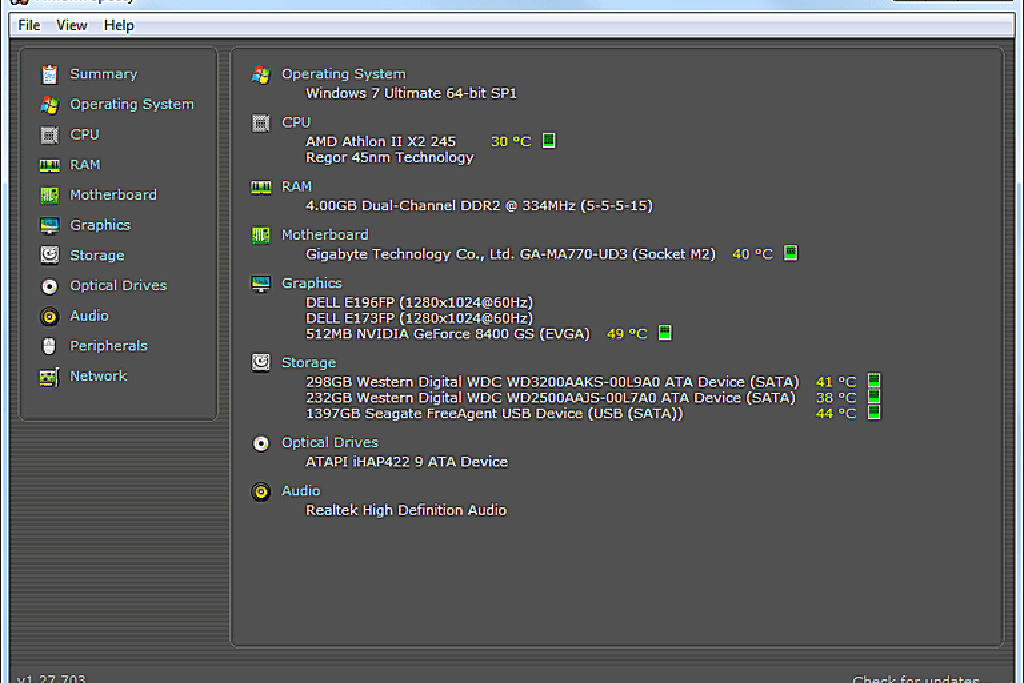Click the Operating System heading in main panel

pos(343,74)
